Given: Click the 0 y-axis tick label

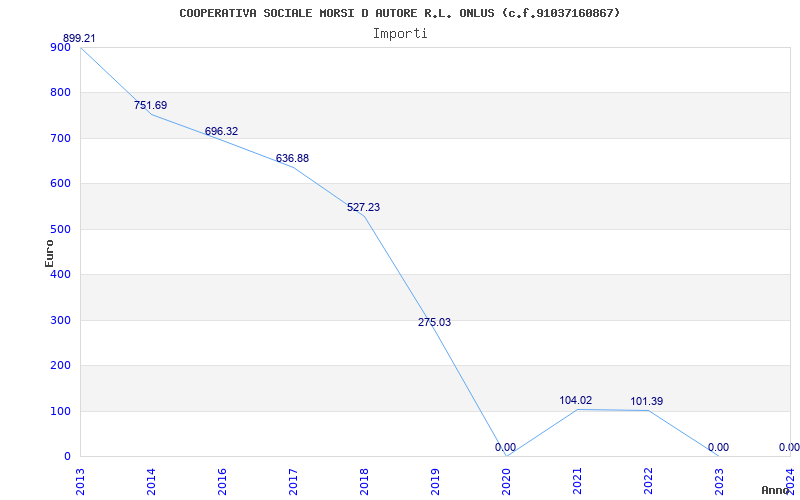Looking at the screenshot, I should click(67, 456).
